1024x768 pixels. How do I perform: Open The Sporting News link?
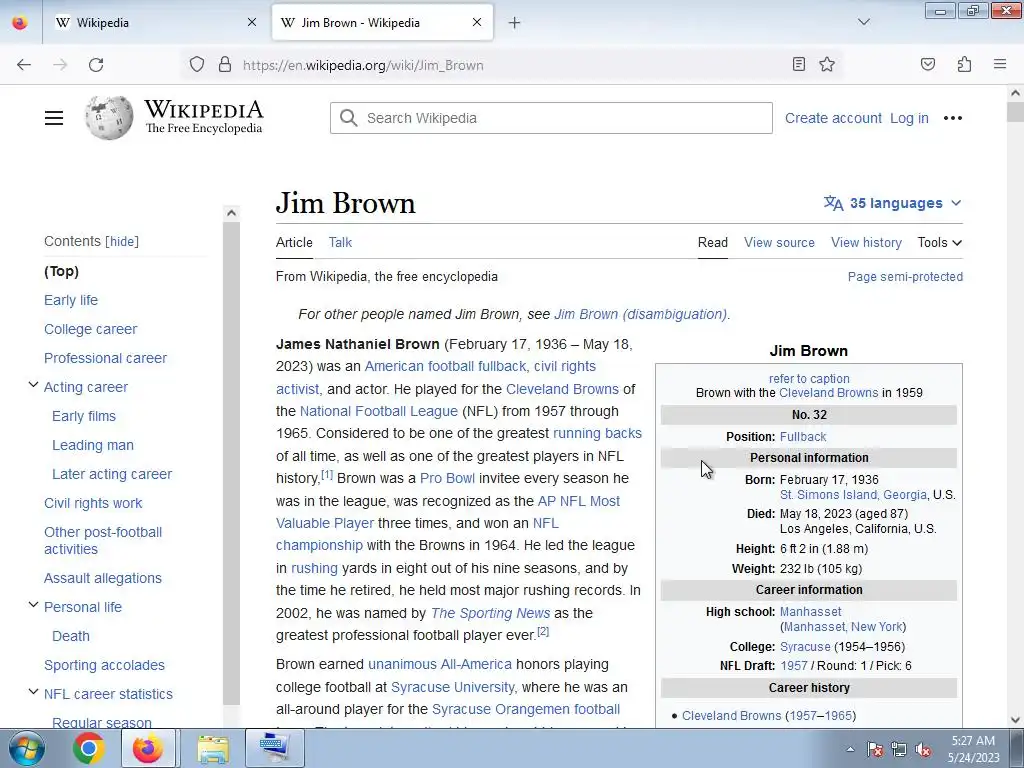(x=490, y=613)
